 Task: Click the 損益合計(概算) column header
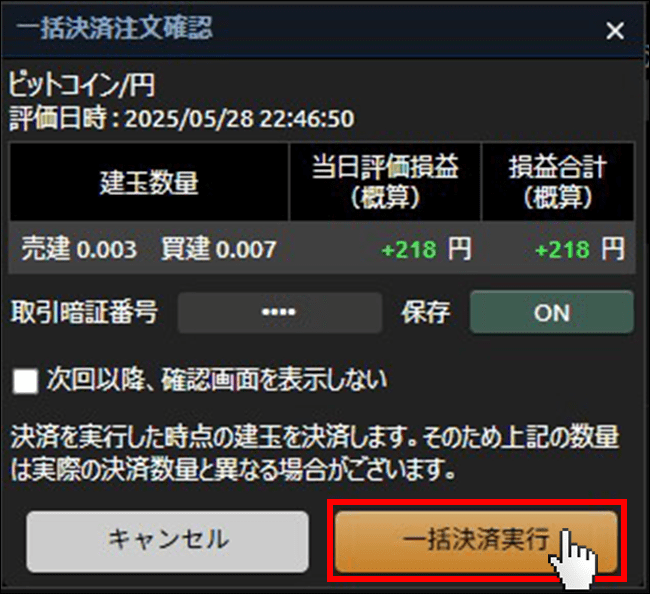pos(558,182)
